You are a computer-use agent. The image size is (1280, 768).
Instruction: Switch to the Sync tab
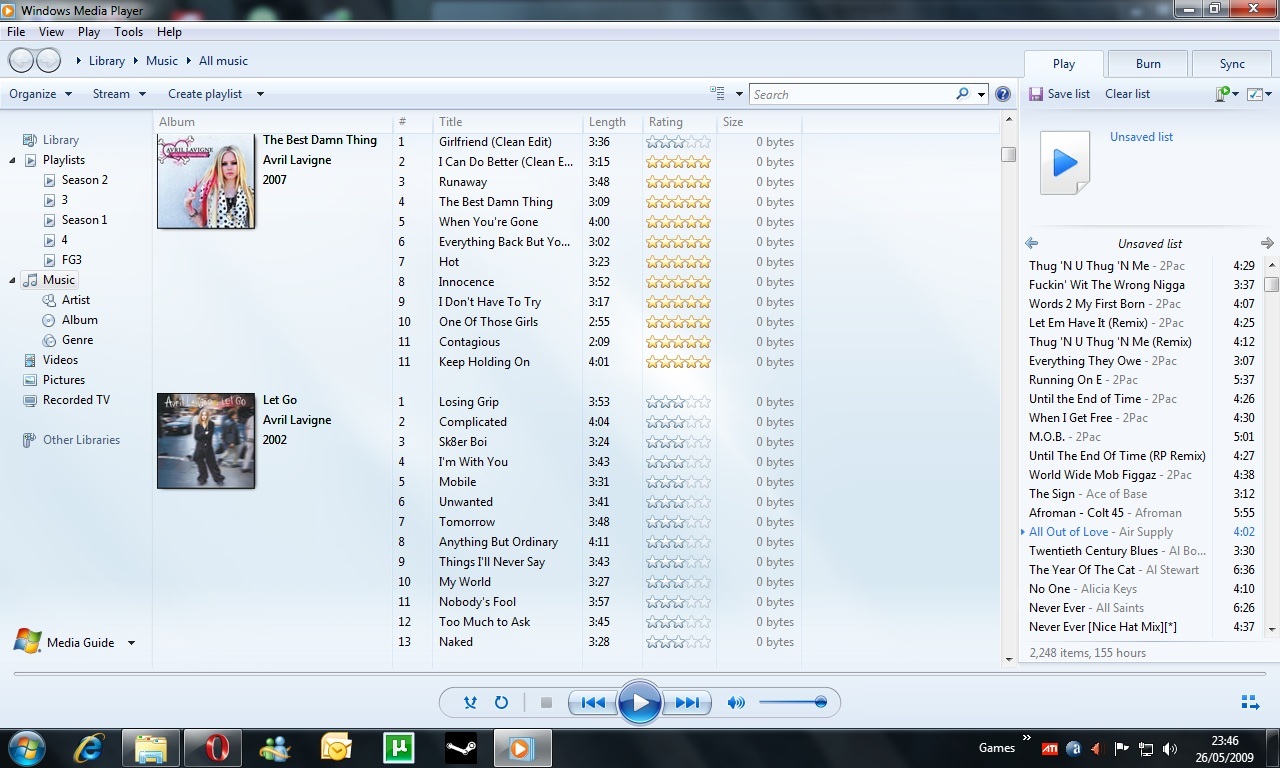[x=1232, y=64]
